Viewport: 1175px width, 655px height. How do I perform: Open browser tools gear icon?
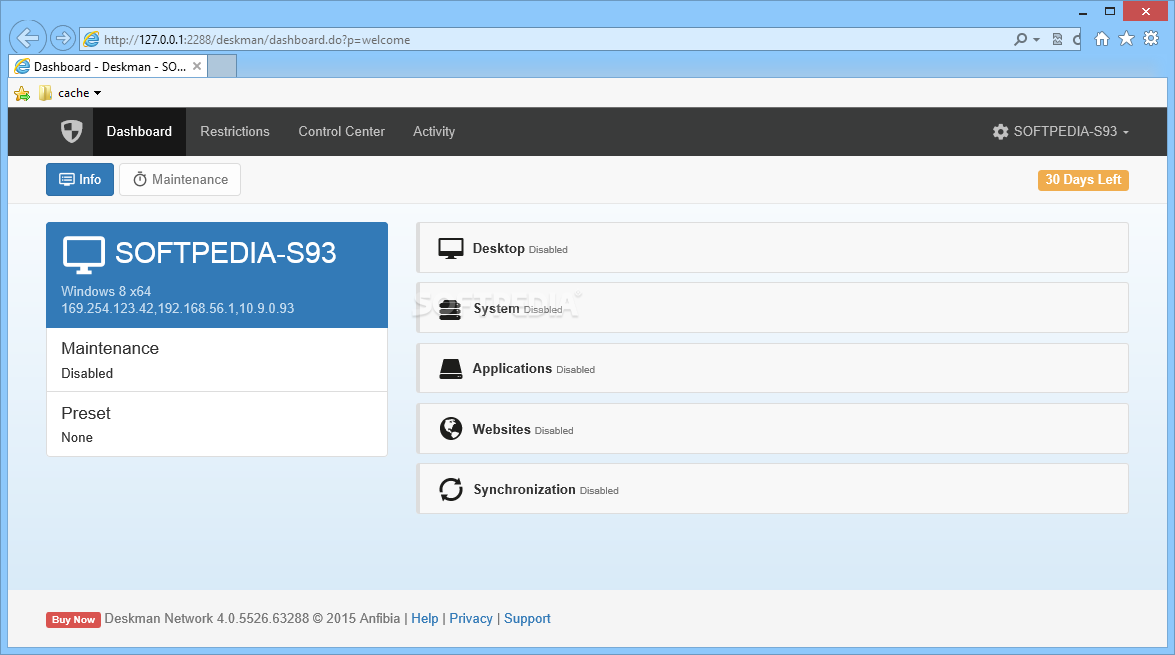1151,39
